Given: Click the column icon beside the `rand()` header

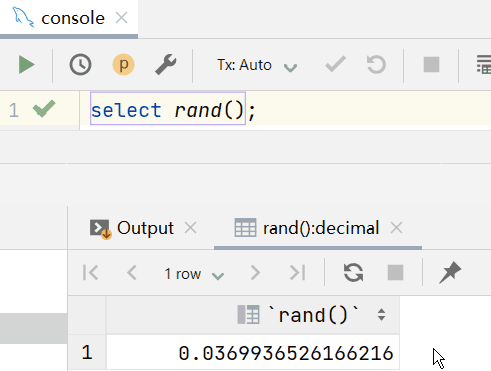Looking at the screenshot, I should point(248,315).
